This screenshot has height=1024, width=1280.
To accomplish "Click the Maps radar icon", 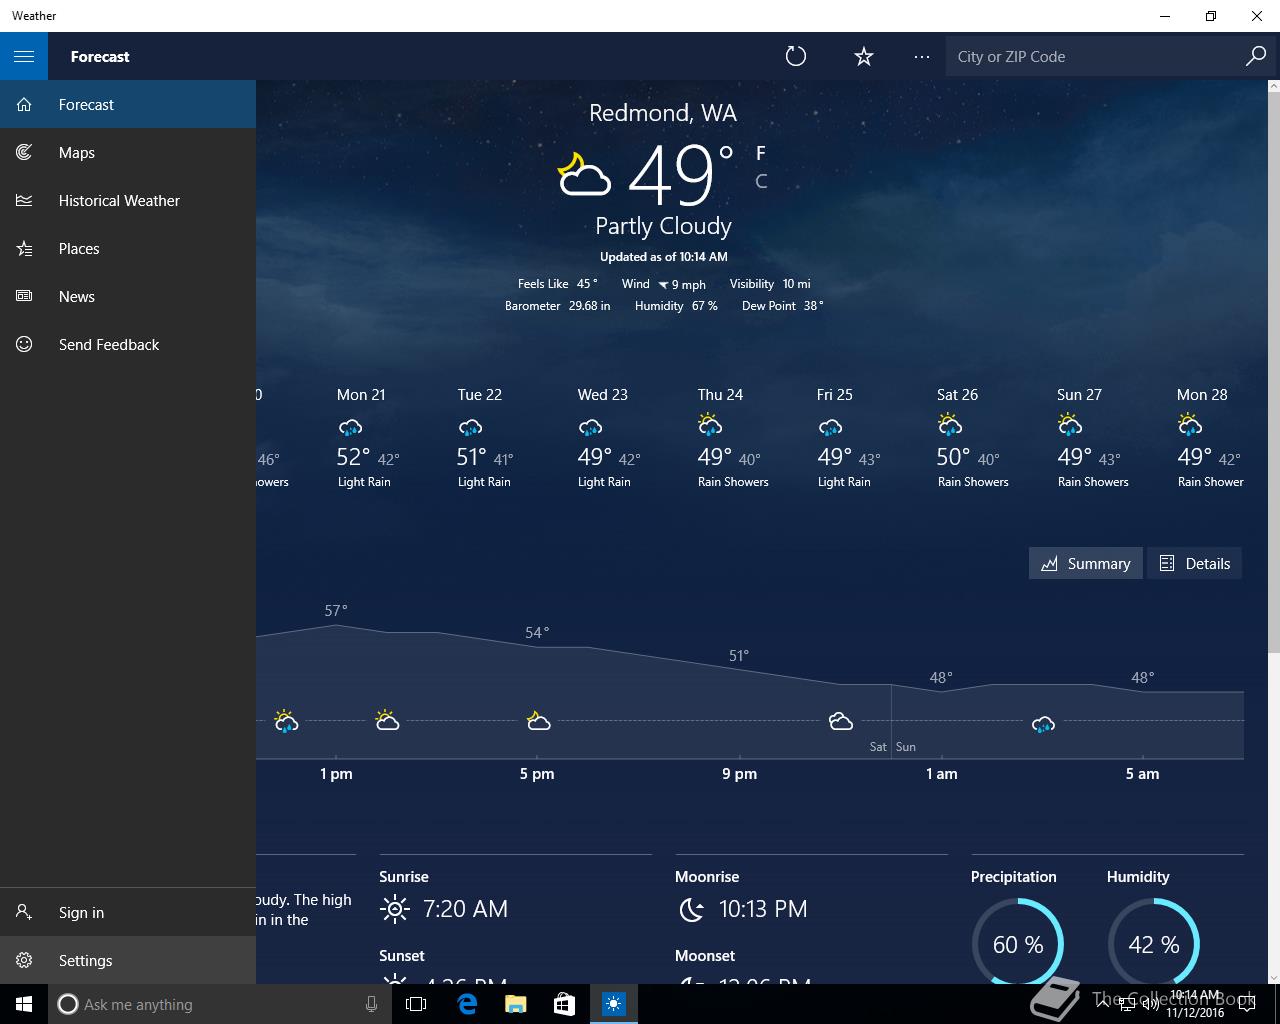I will [24, 152].
